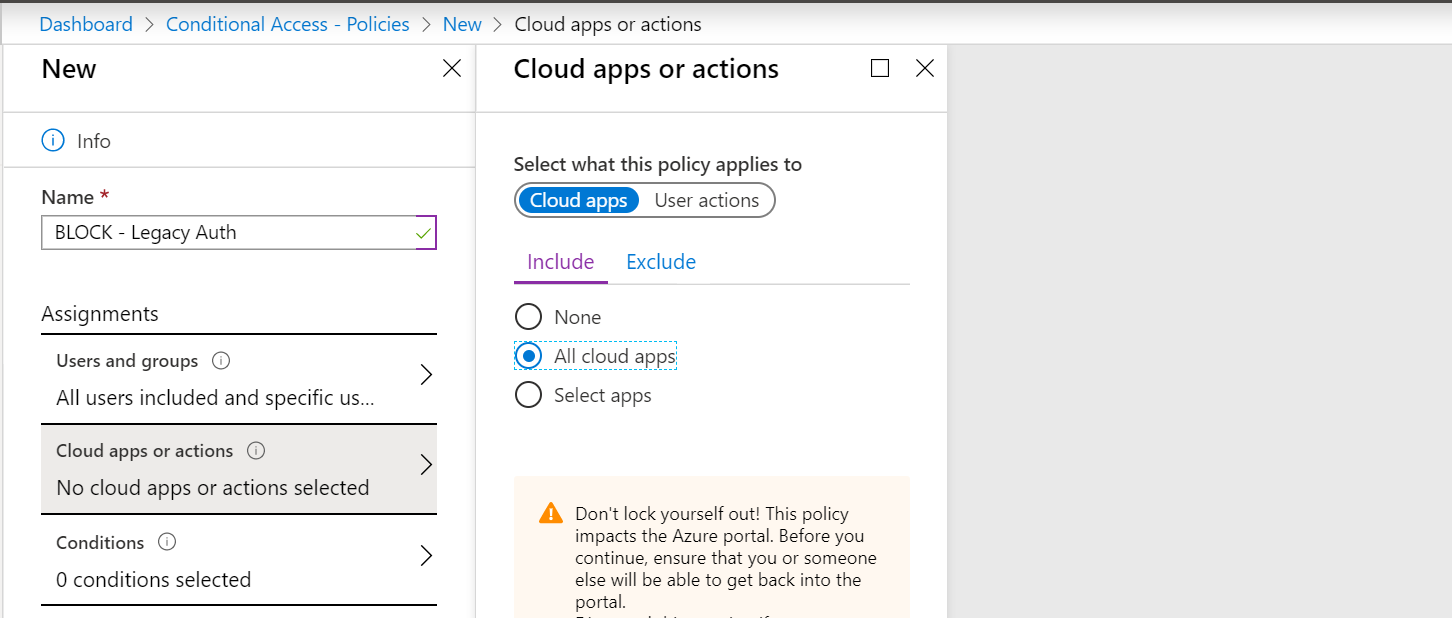Click the Assignments heading

[100, 314]
